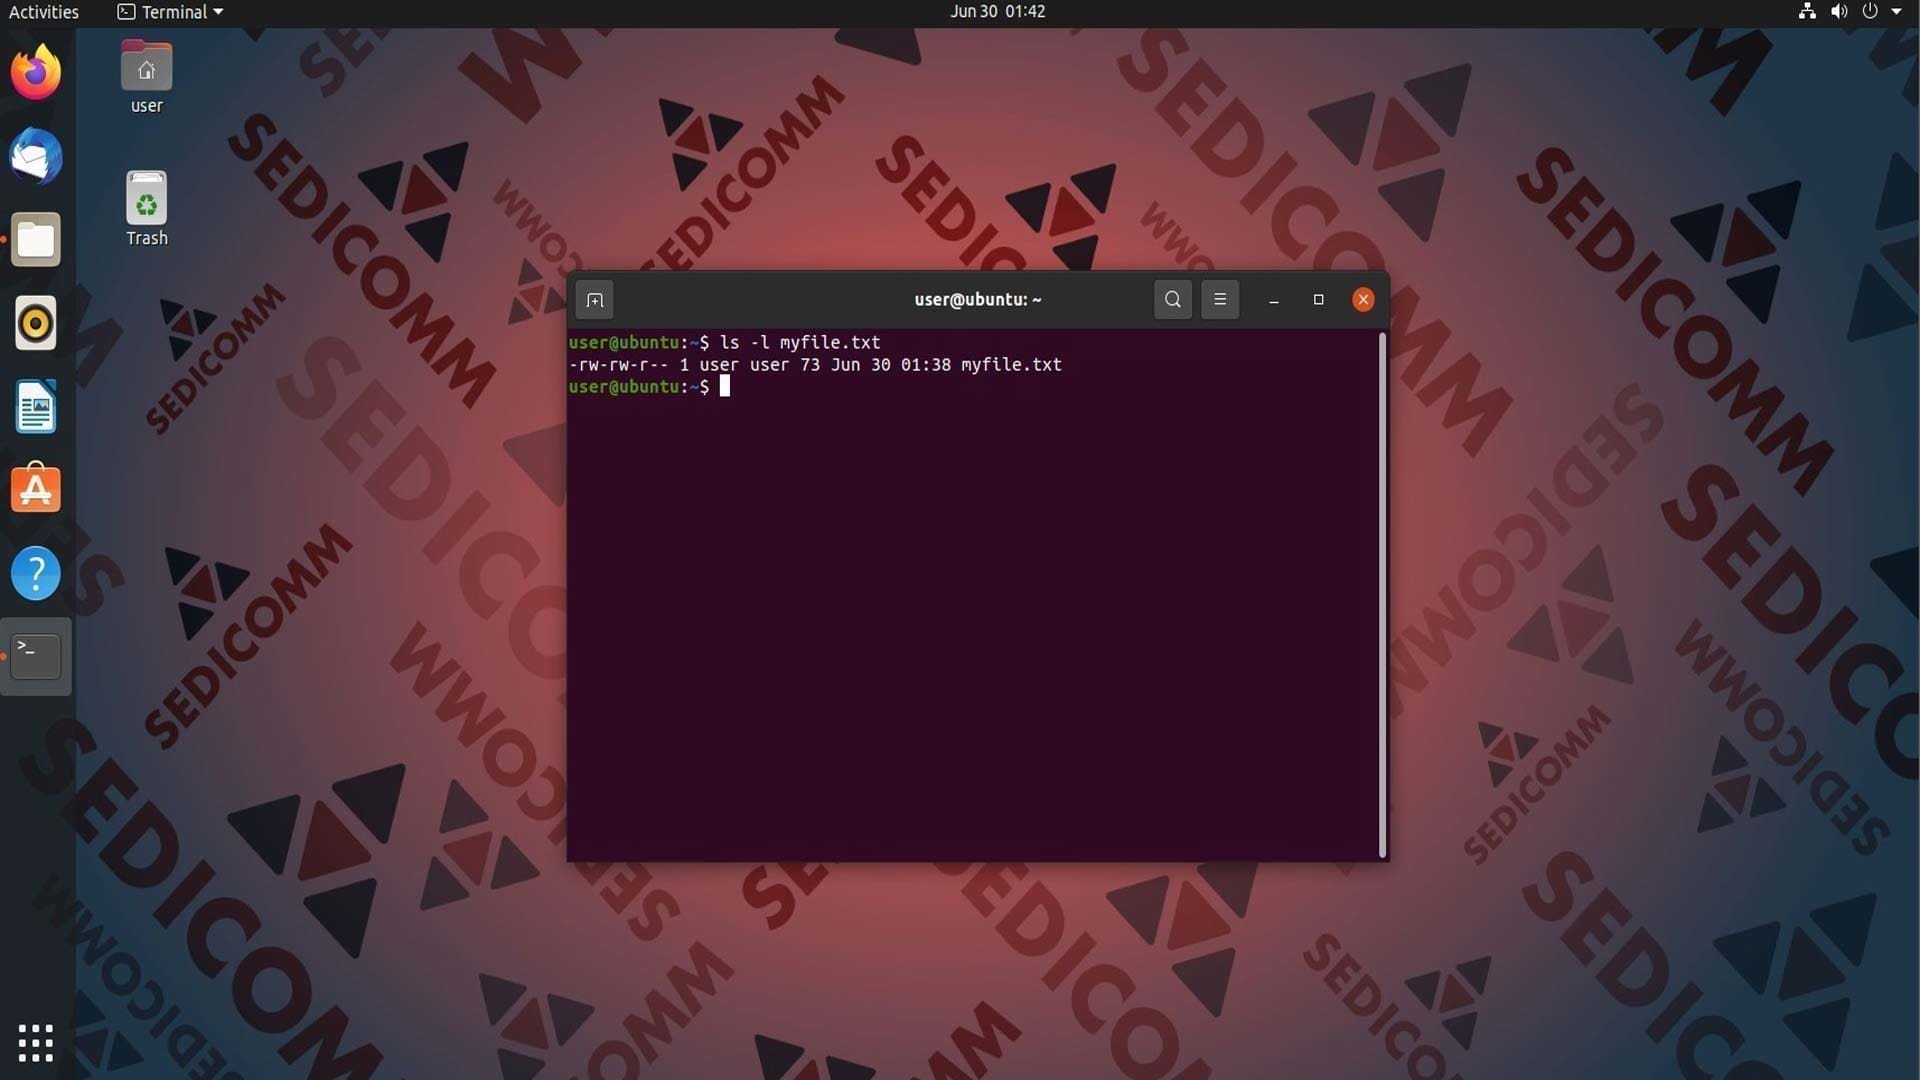Open new tab in terminal
Viewport: 1920px width, 1080px height.
pyautogui.click(x=594, y=300)
